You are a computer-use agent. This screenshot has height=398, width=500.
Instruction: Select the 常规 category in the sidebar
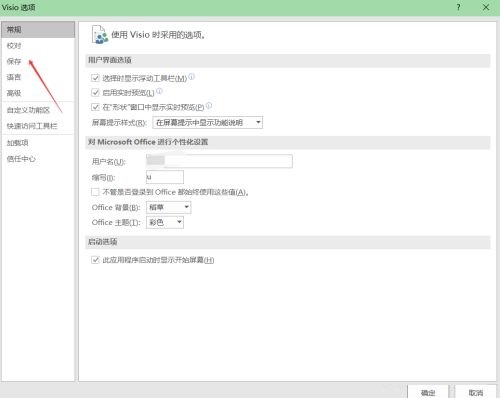pyautogui.click(x=38, y=30)
